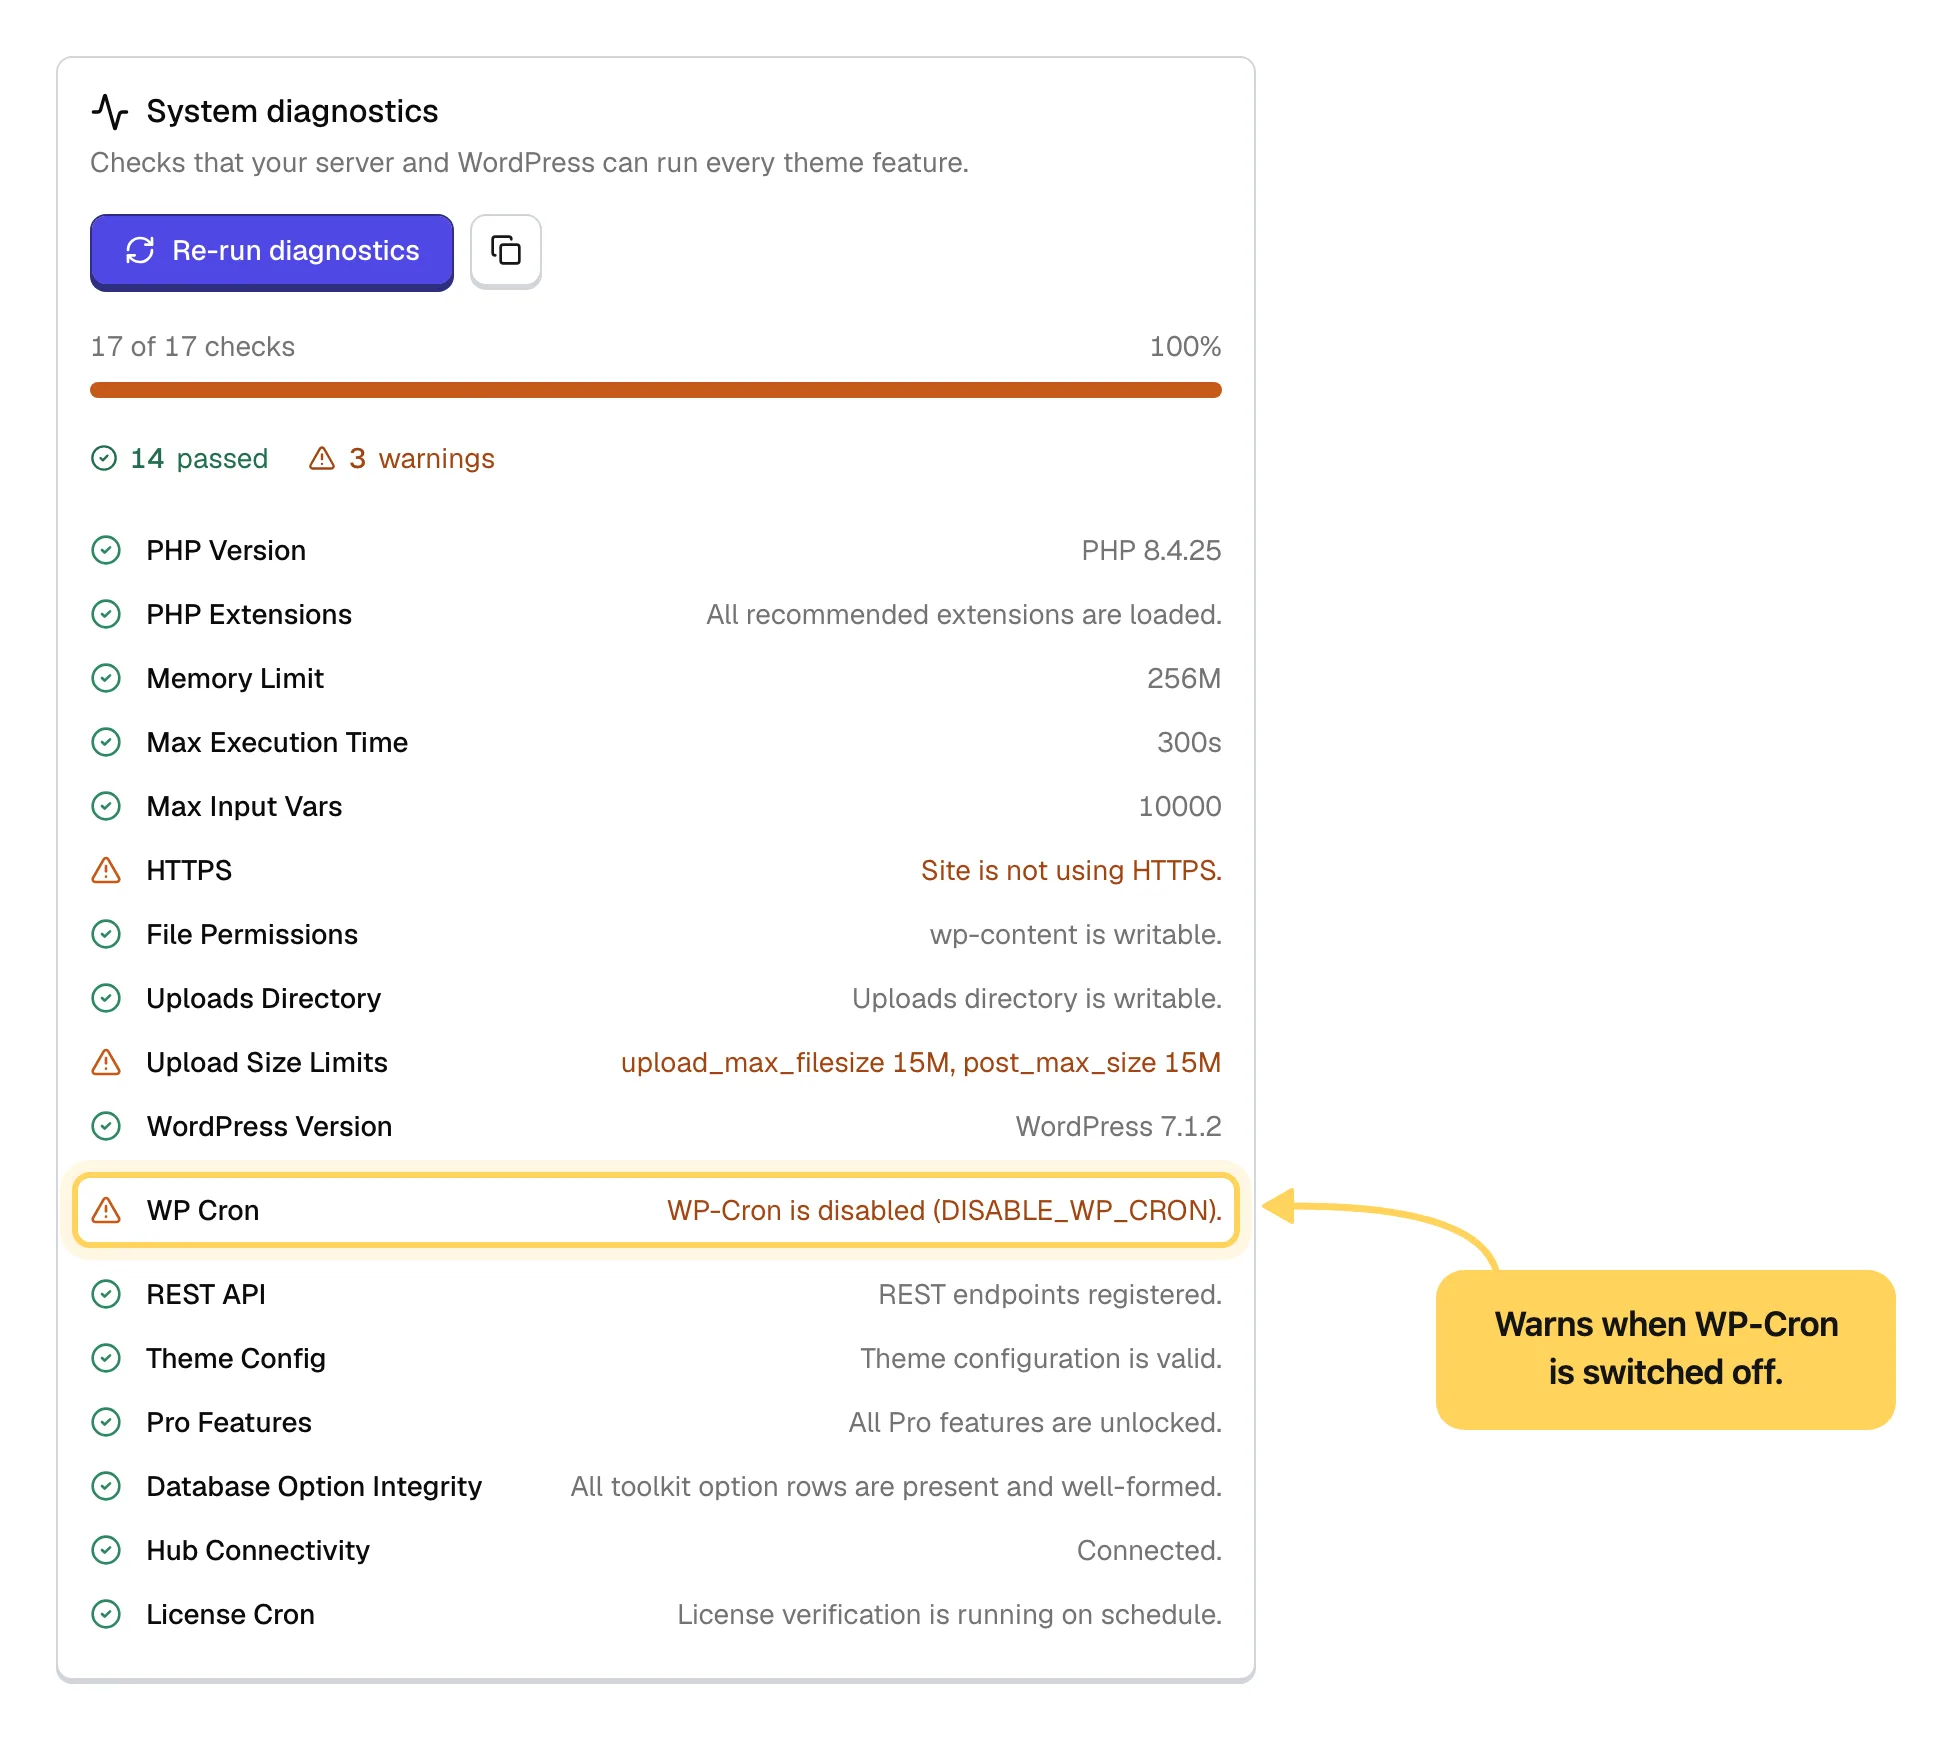Select the '256M' memory limit value
The image size is (1952, 1744).
click(x=1184, y=678)
